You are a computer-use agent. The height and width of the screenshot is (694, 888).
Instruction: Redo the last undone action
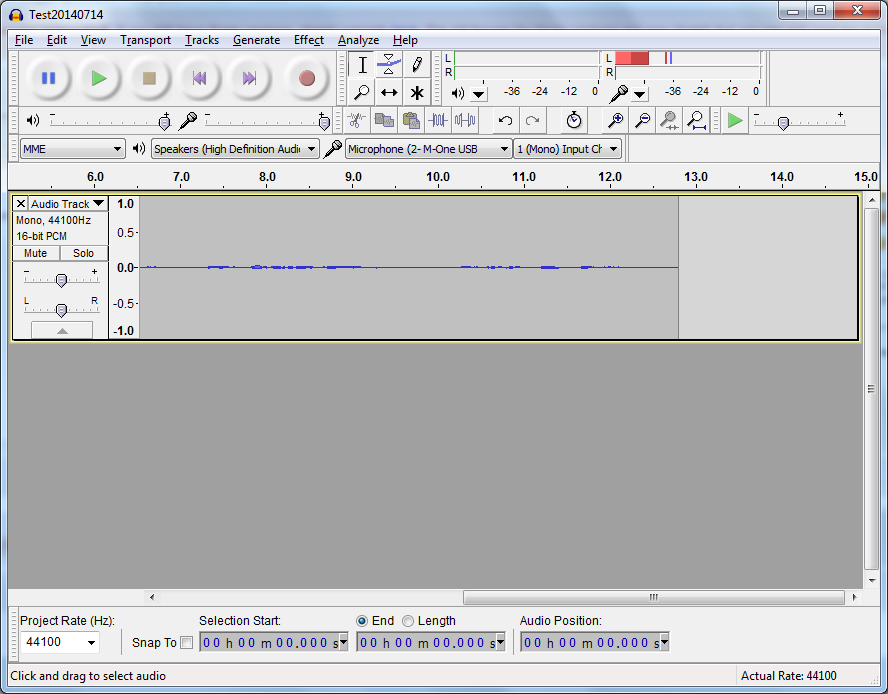tap(532, 120)
